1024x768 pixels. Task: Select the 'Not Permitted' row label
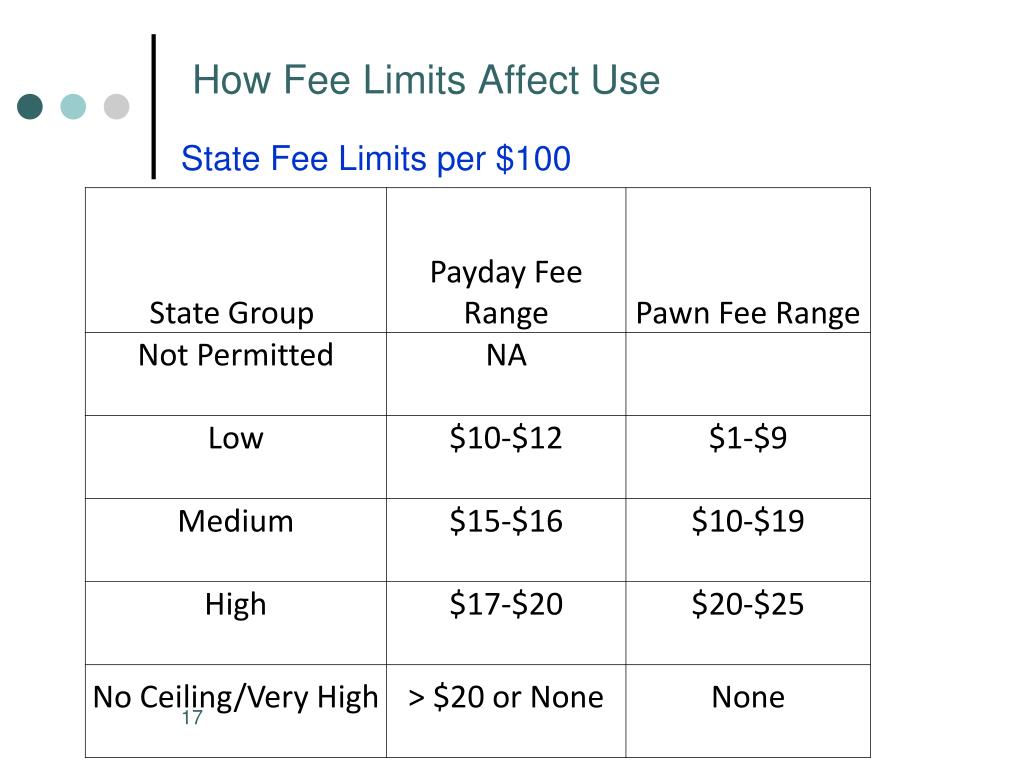[236, 374]
